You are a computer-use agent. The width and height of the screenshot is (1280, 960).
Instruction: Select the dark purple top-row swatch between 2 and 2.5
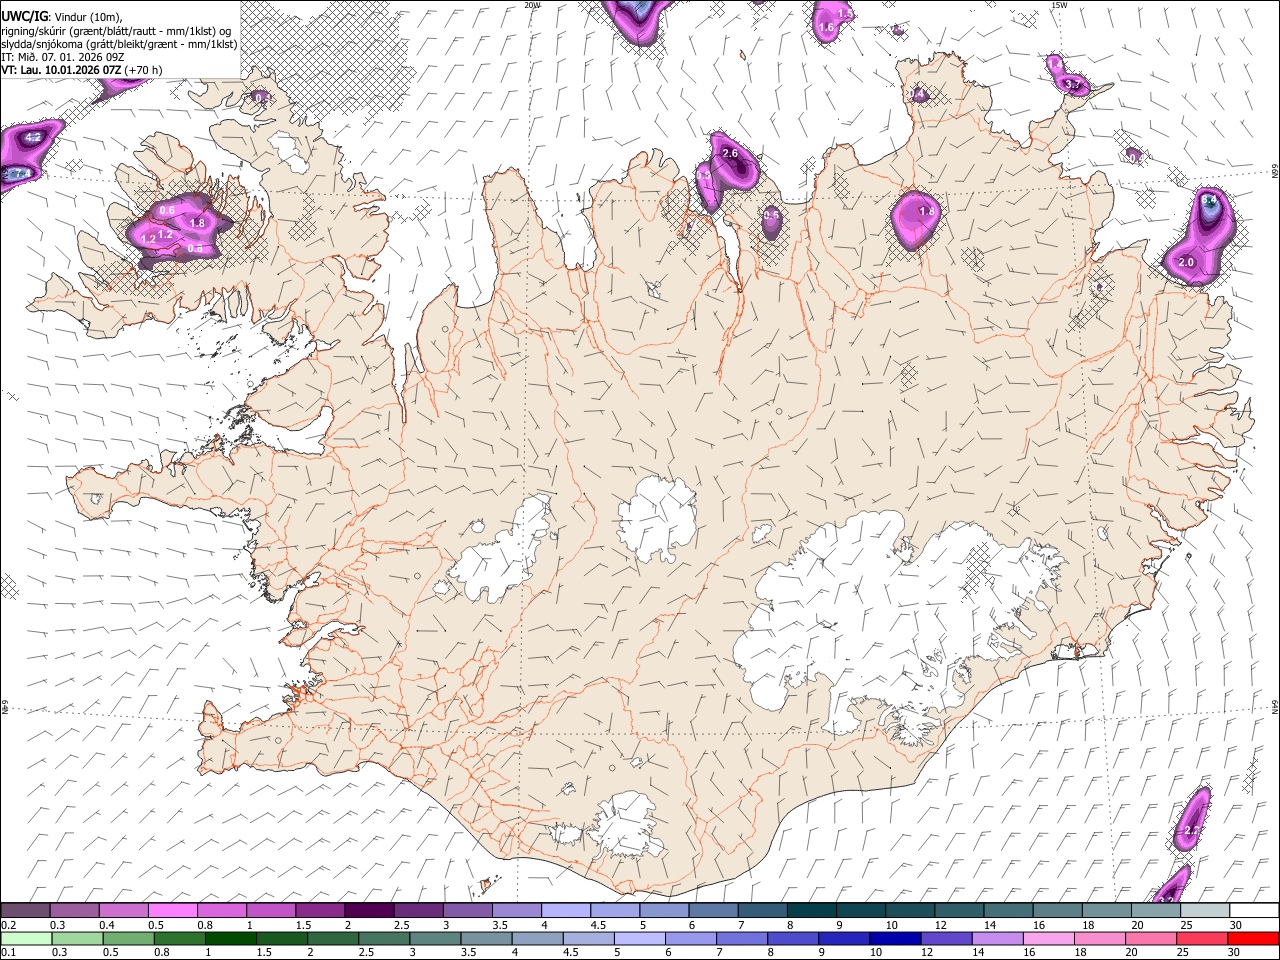(x=368, y=910)
